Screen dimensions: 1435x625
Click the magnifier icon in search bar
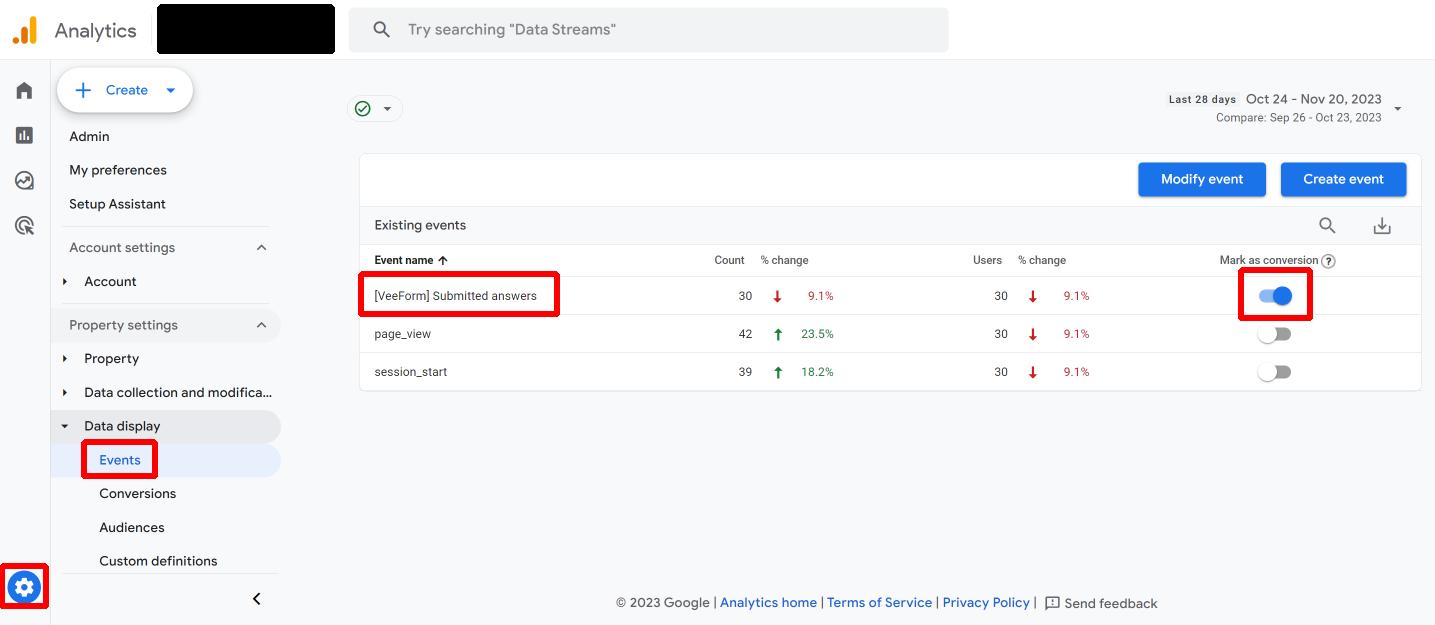[x=381, y=30]
